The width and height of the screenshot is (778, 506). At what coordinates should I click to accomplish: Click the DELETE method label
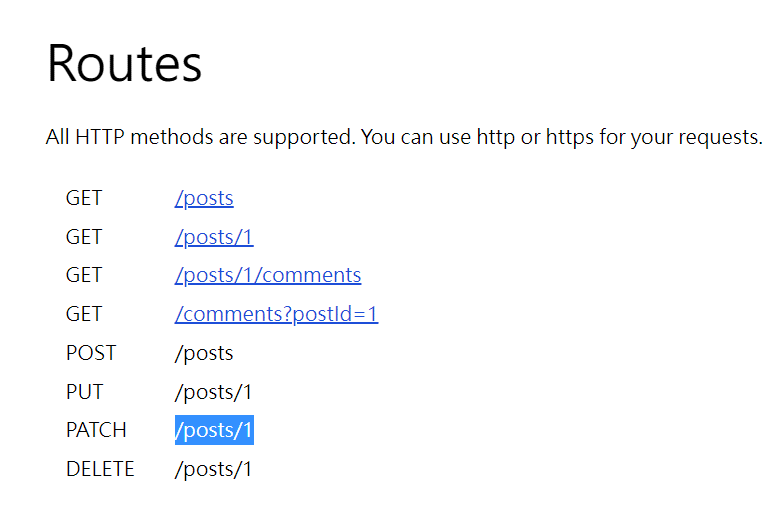[100, 469]
